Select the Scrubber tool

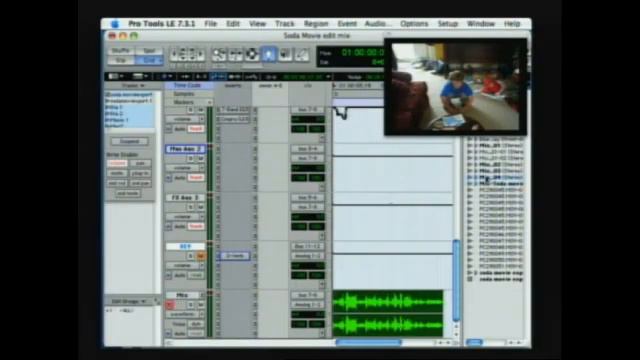click(285, 54)
